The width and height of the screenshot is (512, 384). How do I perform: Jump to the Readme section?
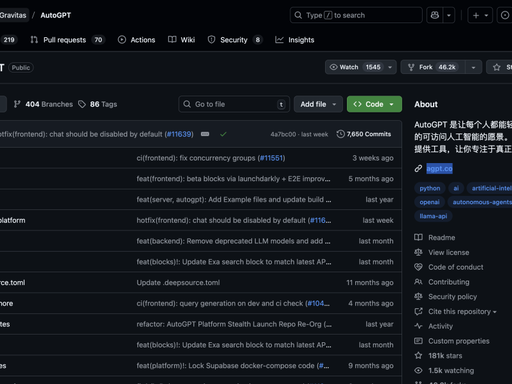click(x=441, y=238)
